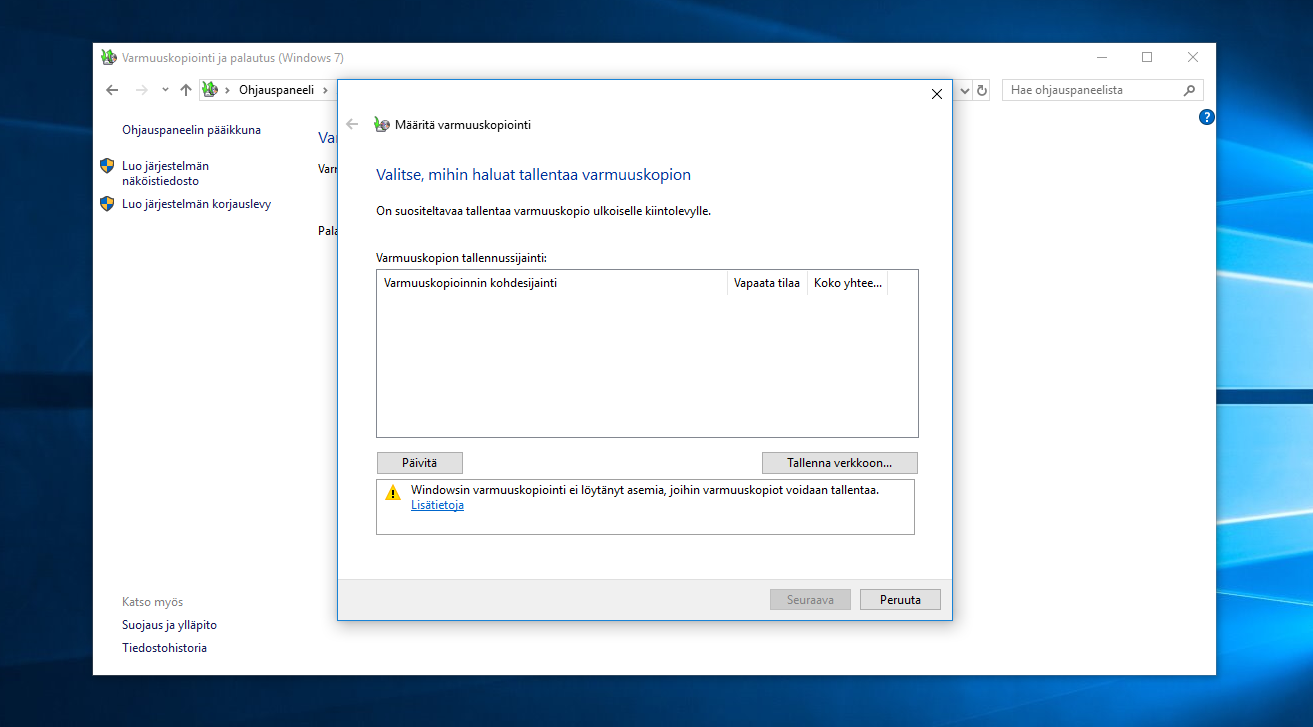The height and width of the screenshot is (727, 1313).
Task: Minimize the Varmuuskopiointi ja palautus window
Action: pyautogui.click(x=1101, y=58)
